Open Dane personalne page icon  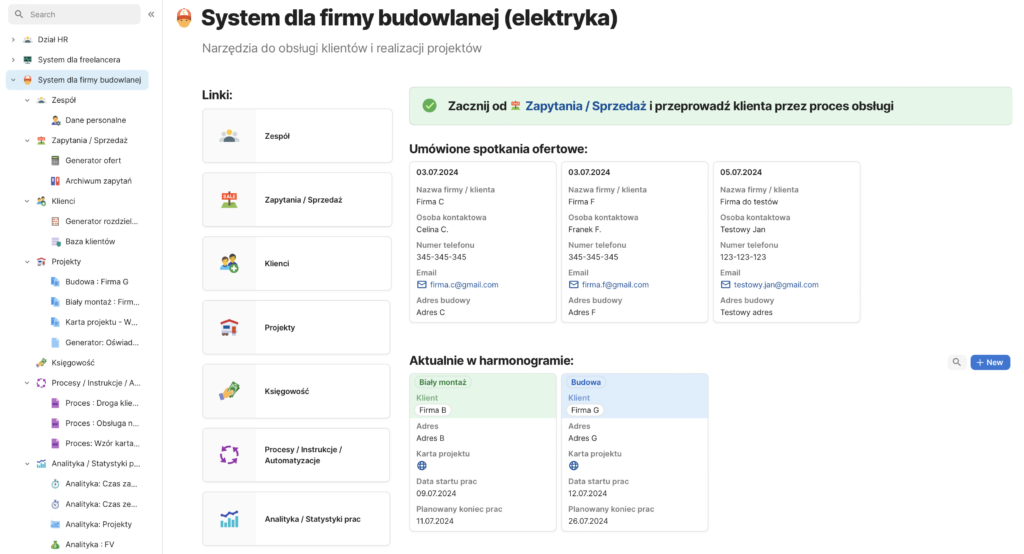[x=56, y=120]
